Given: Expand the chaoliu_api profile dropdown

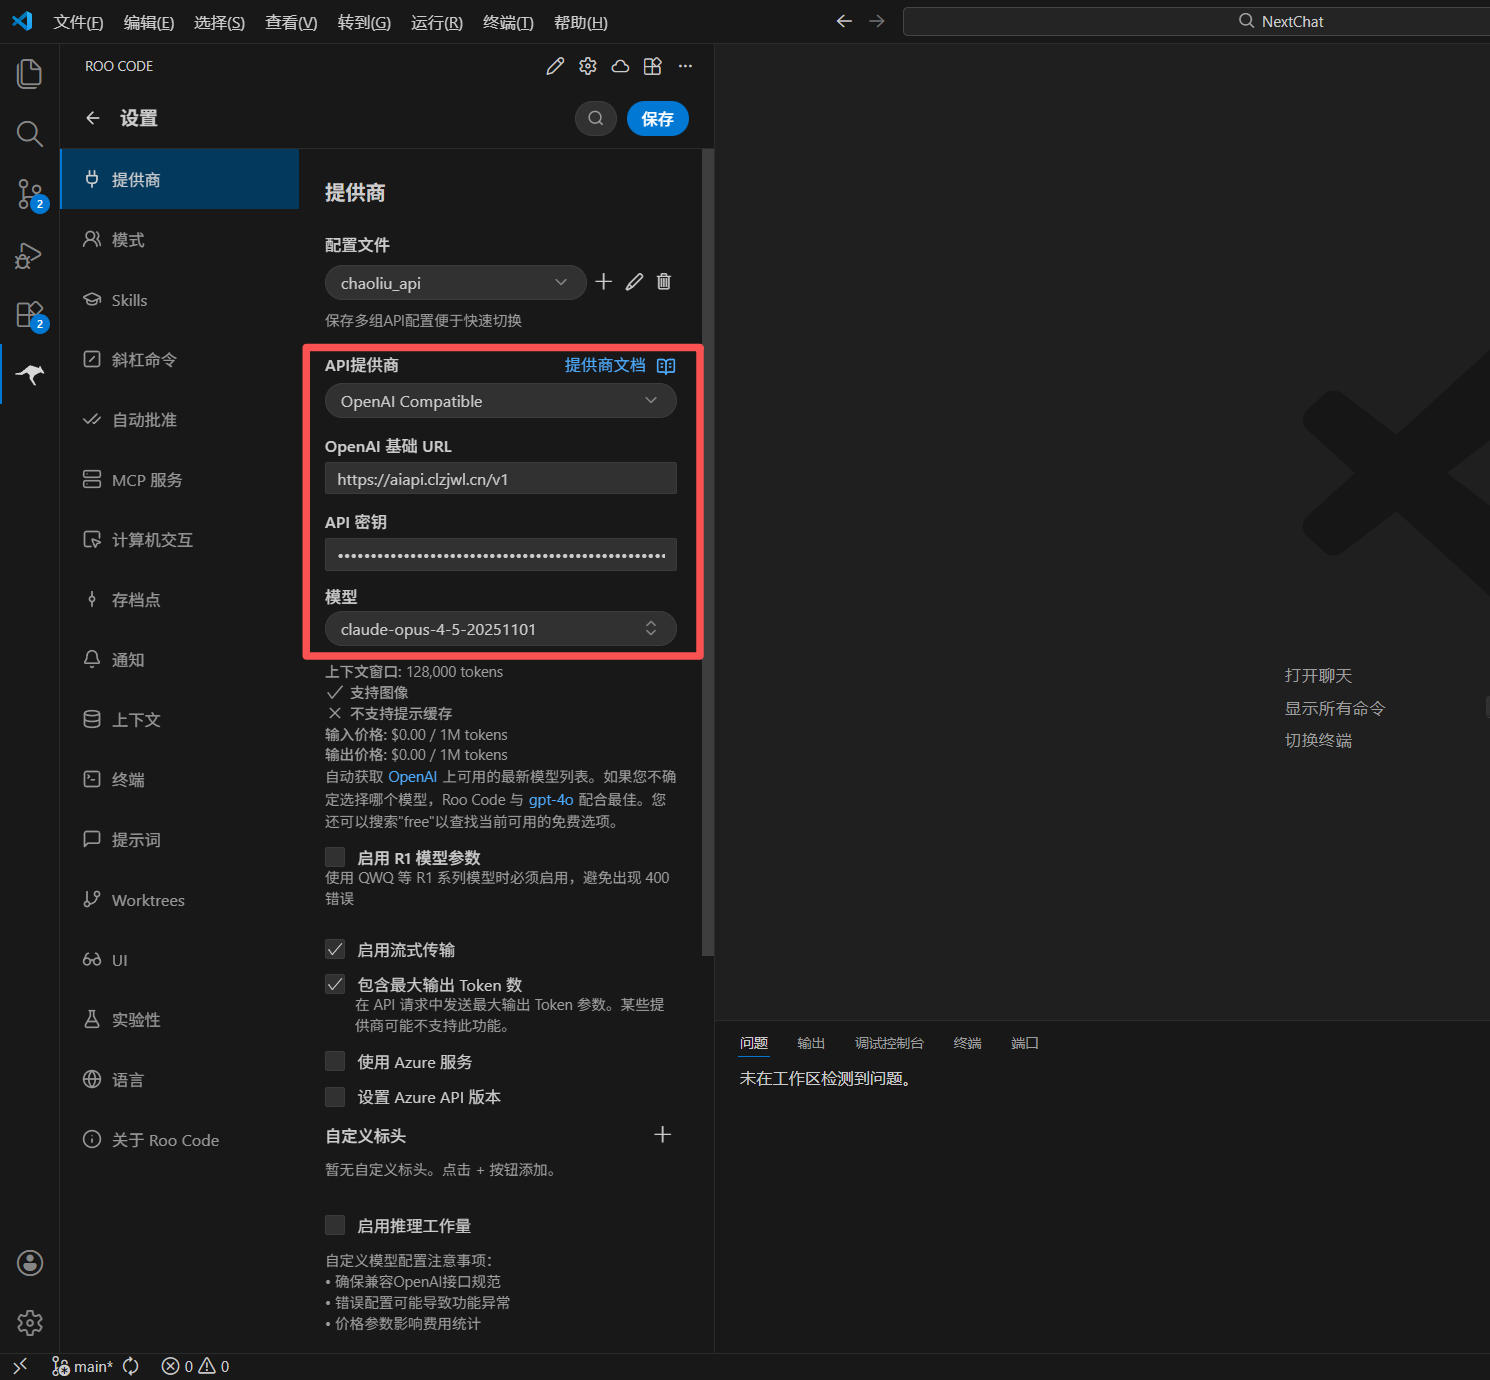Looking at the screenshot, I should (455, 283).
